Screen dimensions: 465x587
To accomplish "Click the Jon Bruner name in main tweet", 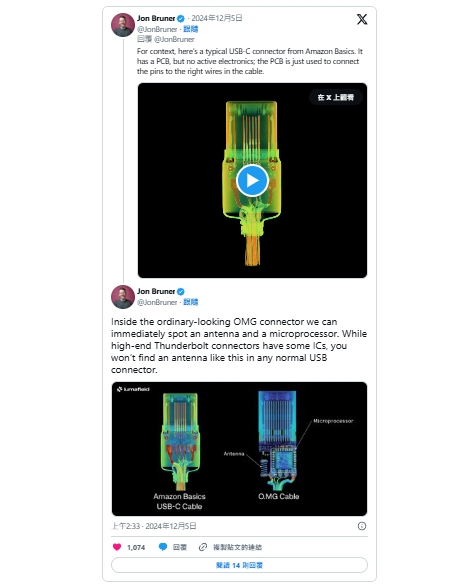I will click(x=156, y=291).
